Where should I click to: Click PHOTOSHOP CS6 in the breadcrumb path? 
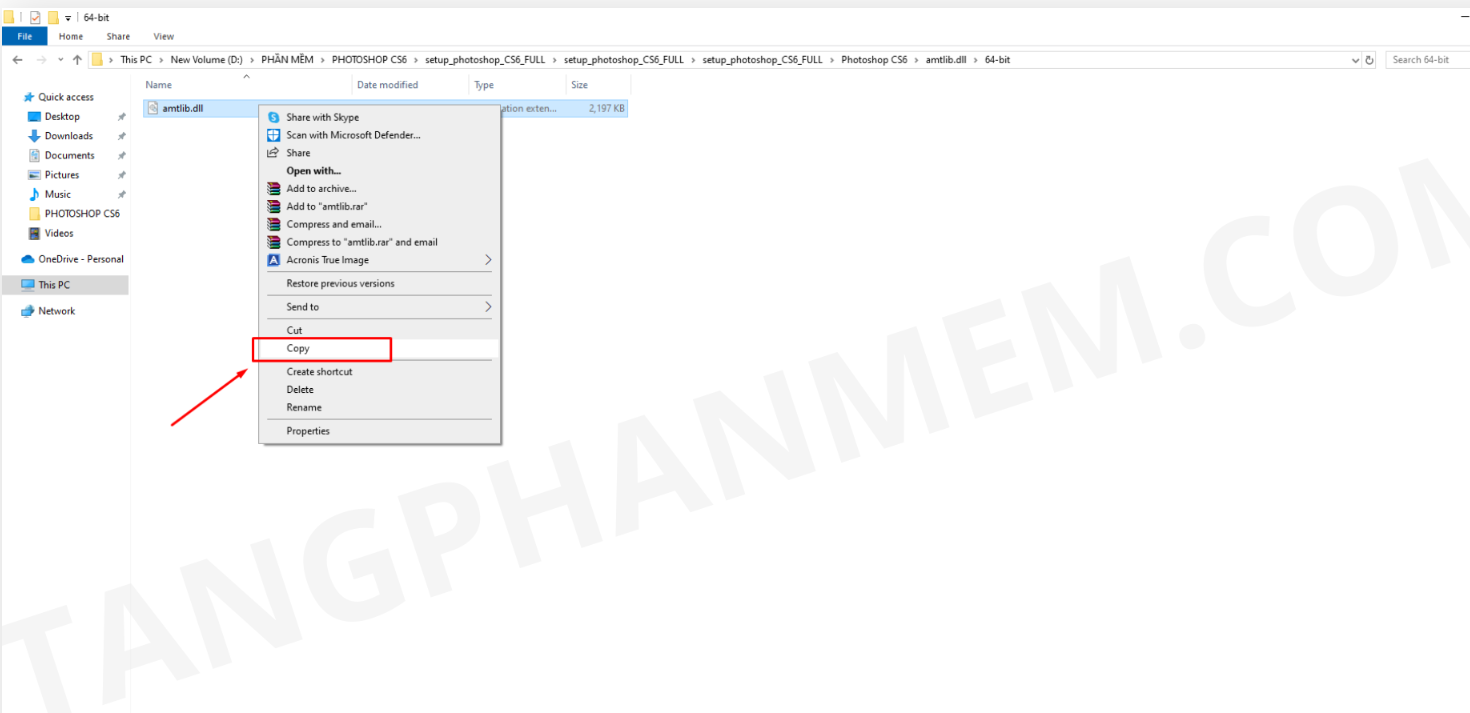pos(368,60)
